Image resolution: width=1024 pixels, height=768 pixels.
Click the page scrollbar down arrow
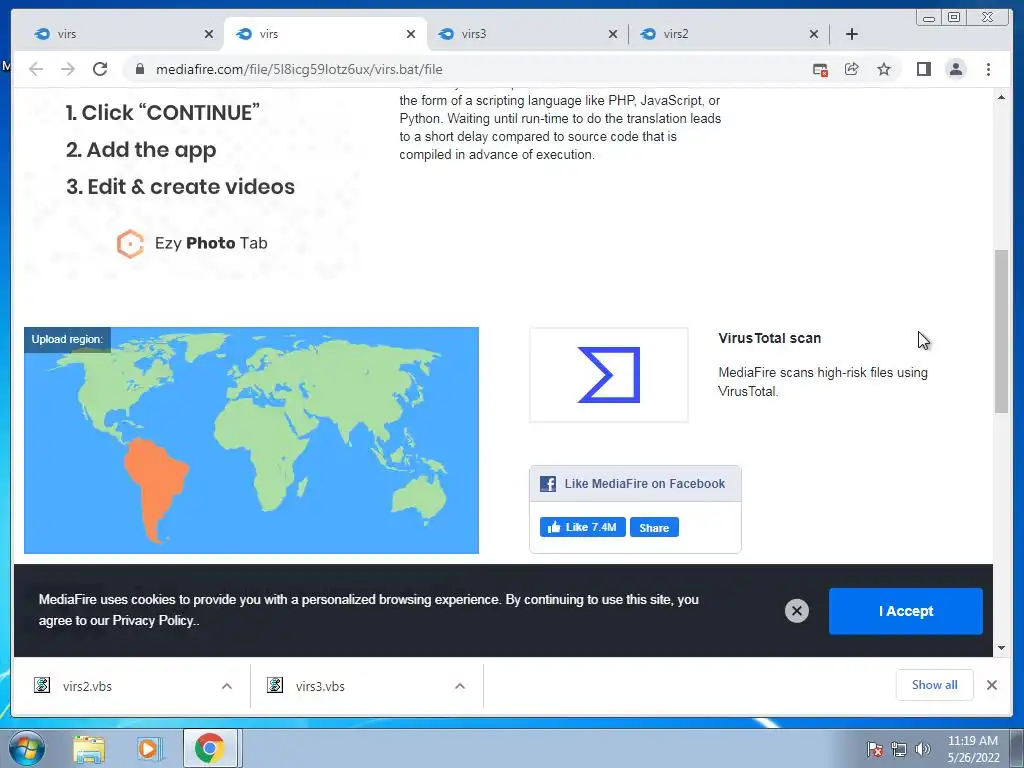[x=1002, y=648]
